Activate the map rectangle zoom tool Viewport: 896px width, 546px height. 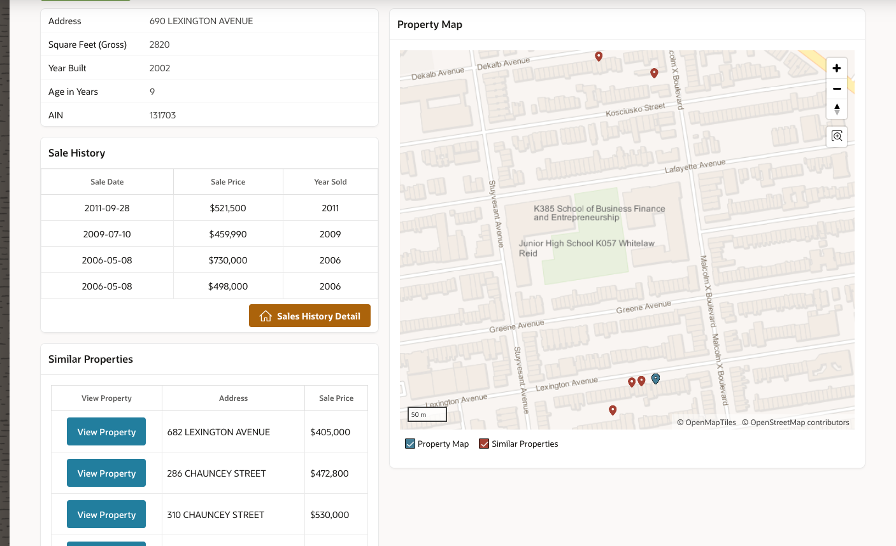pos(837,136)
